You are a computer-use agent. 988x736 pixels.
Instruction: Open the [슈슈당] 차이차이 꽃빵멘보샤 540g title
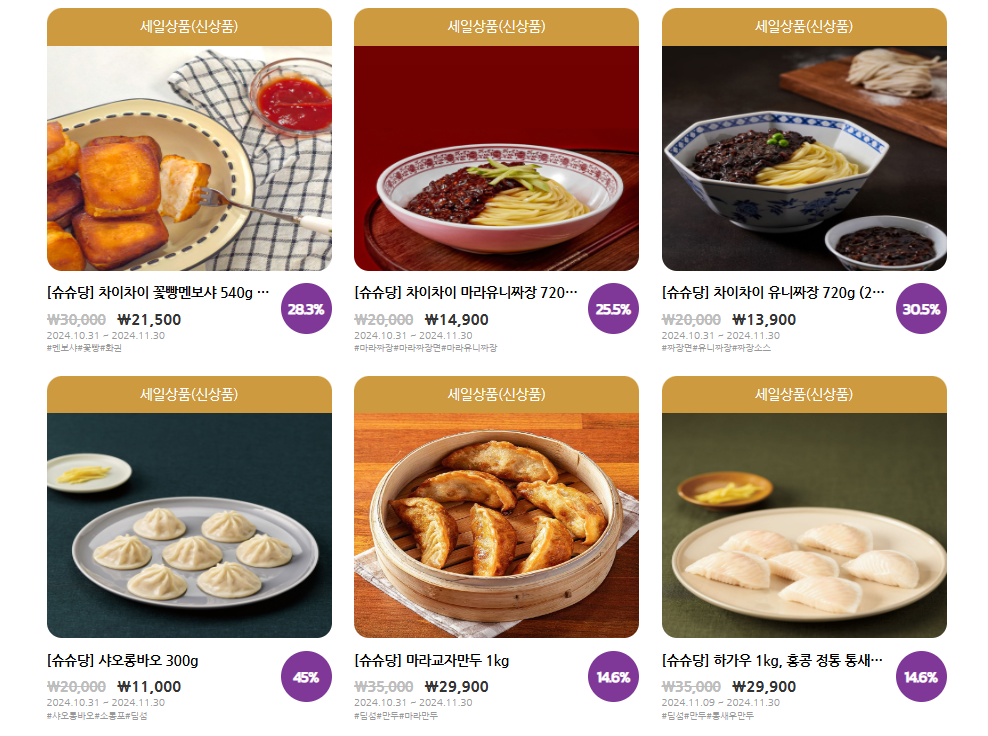tap(158, 292)
